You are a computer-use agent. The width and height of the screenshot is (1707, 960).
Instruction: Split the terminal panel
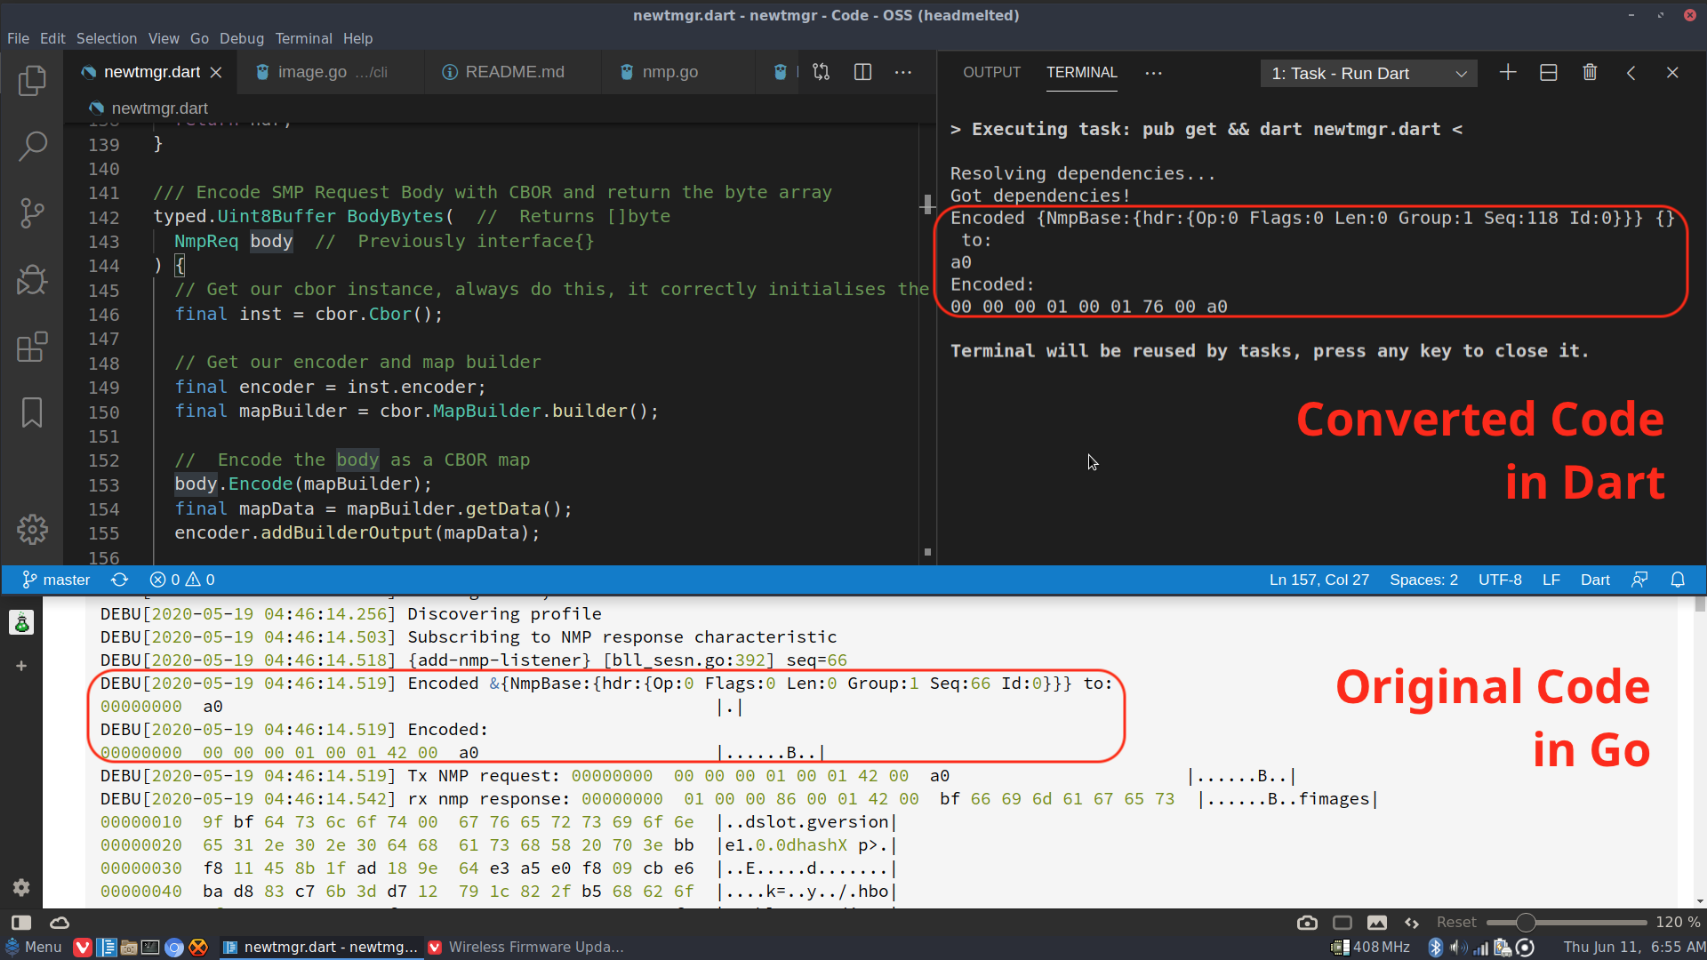click(x=1548, y=73)
